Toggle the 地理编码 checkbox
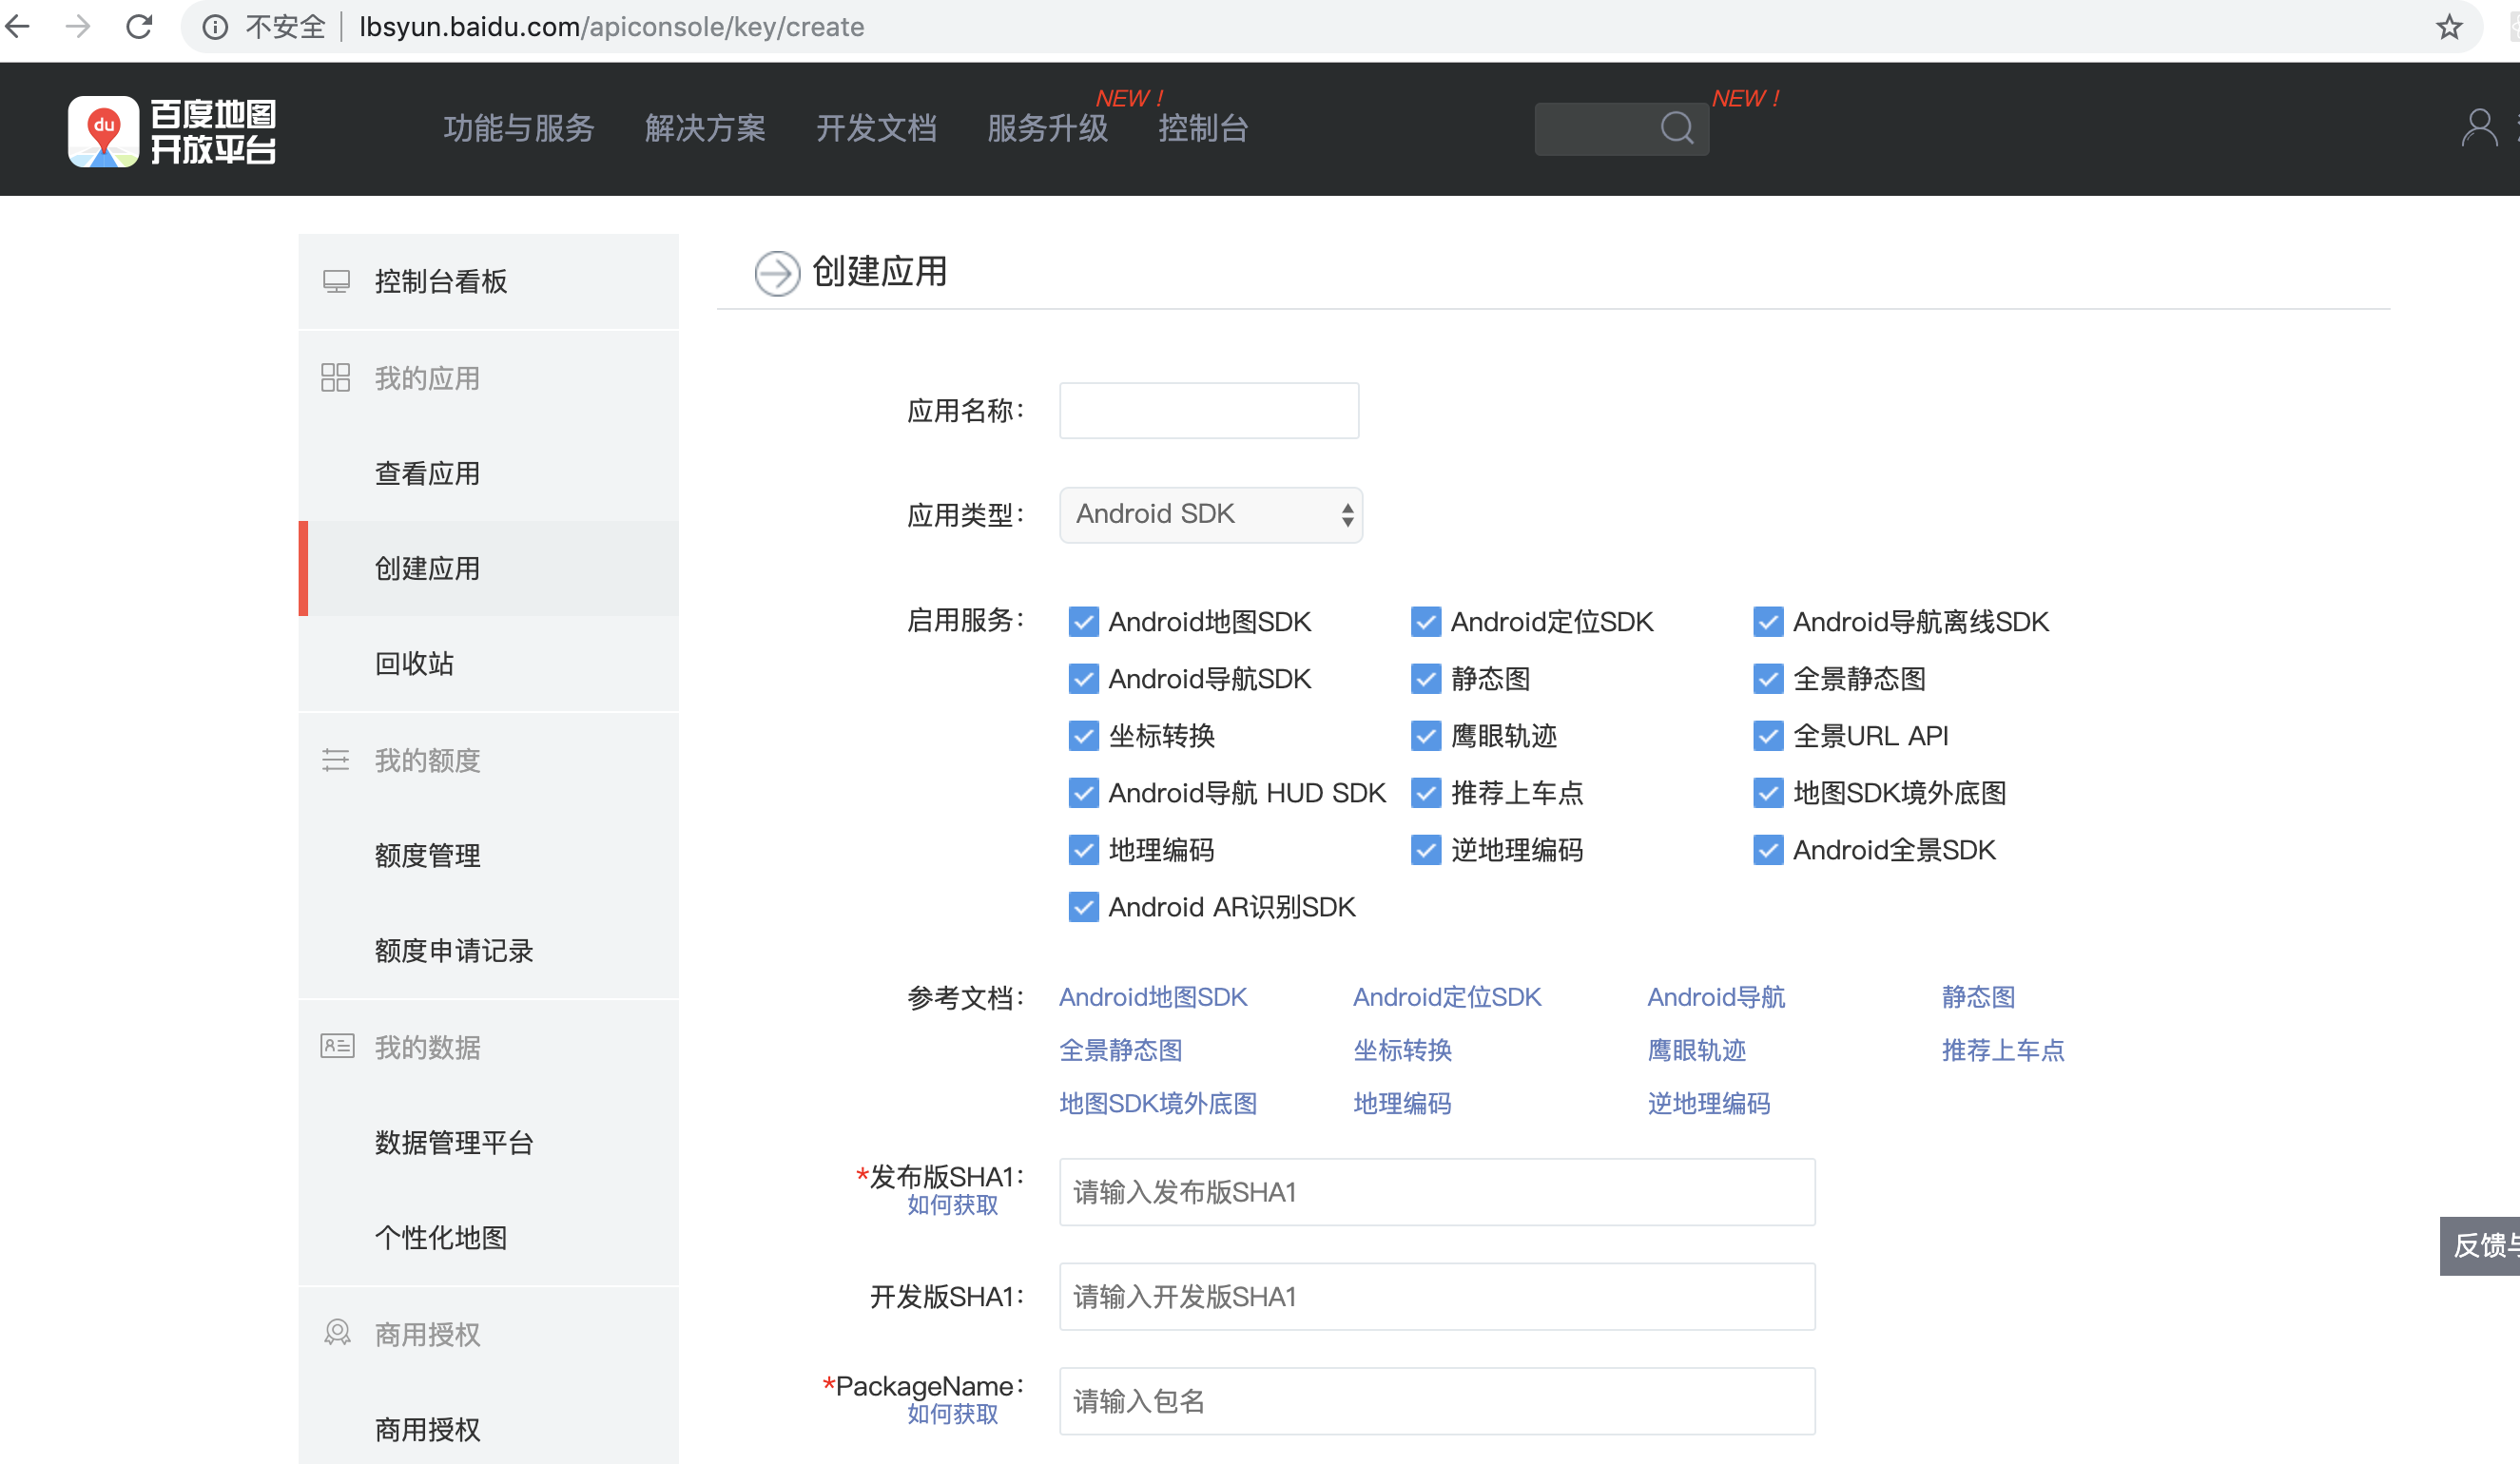2520x1464 pixels. [x=1083, y=849]
